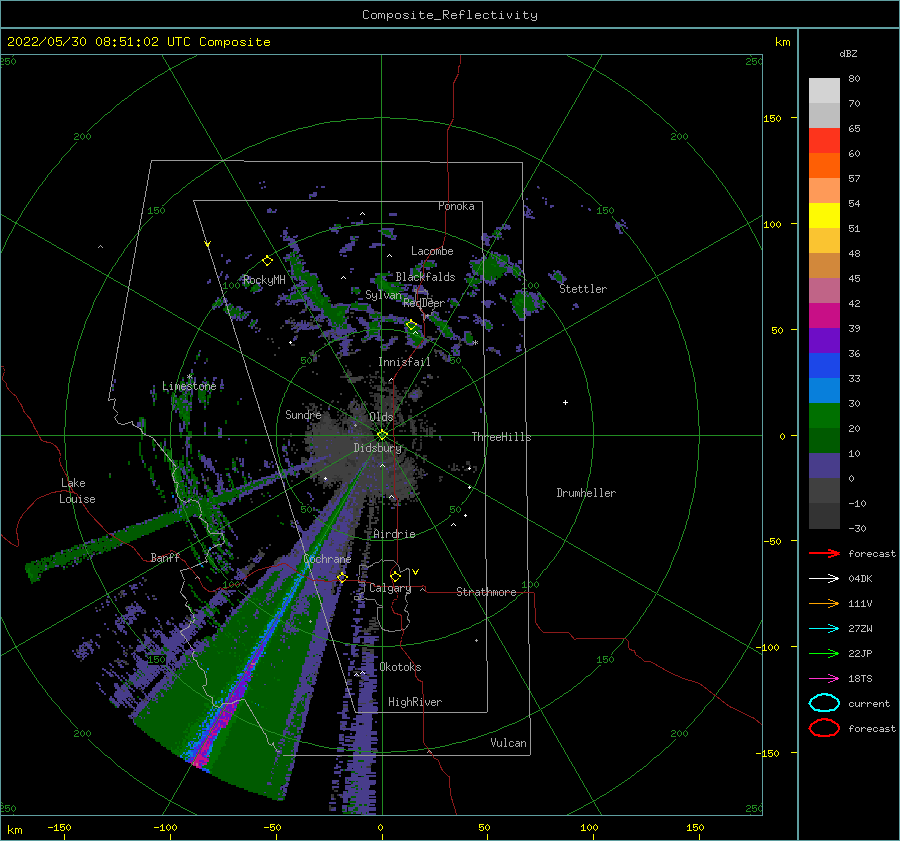Click the Innisfail label

click(404, 362)
